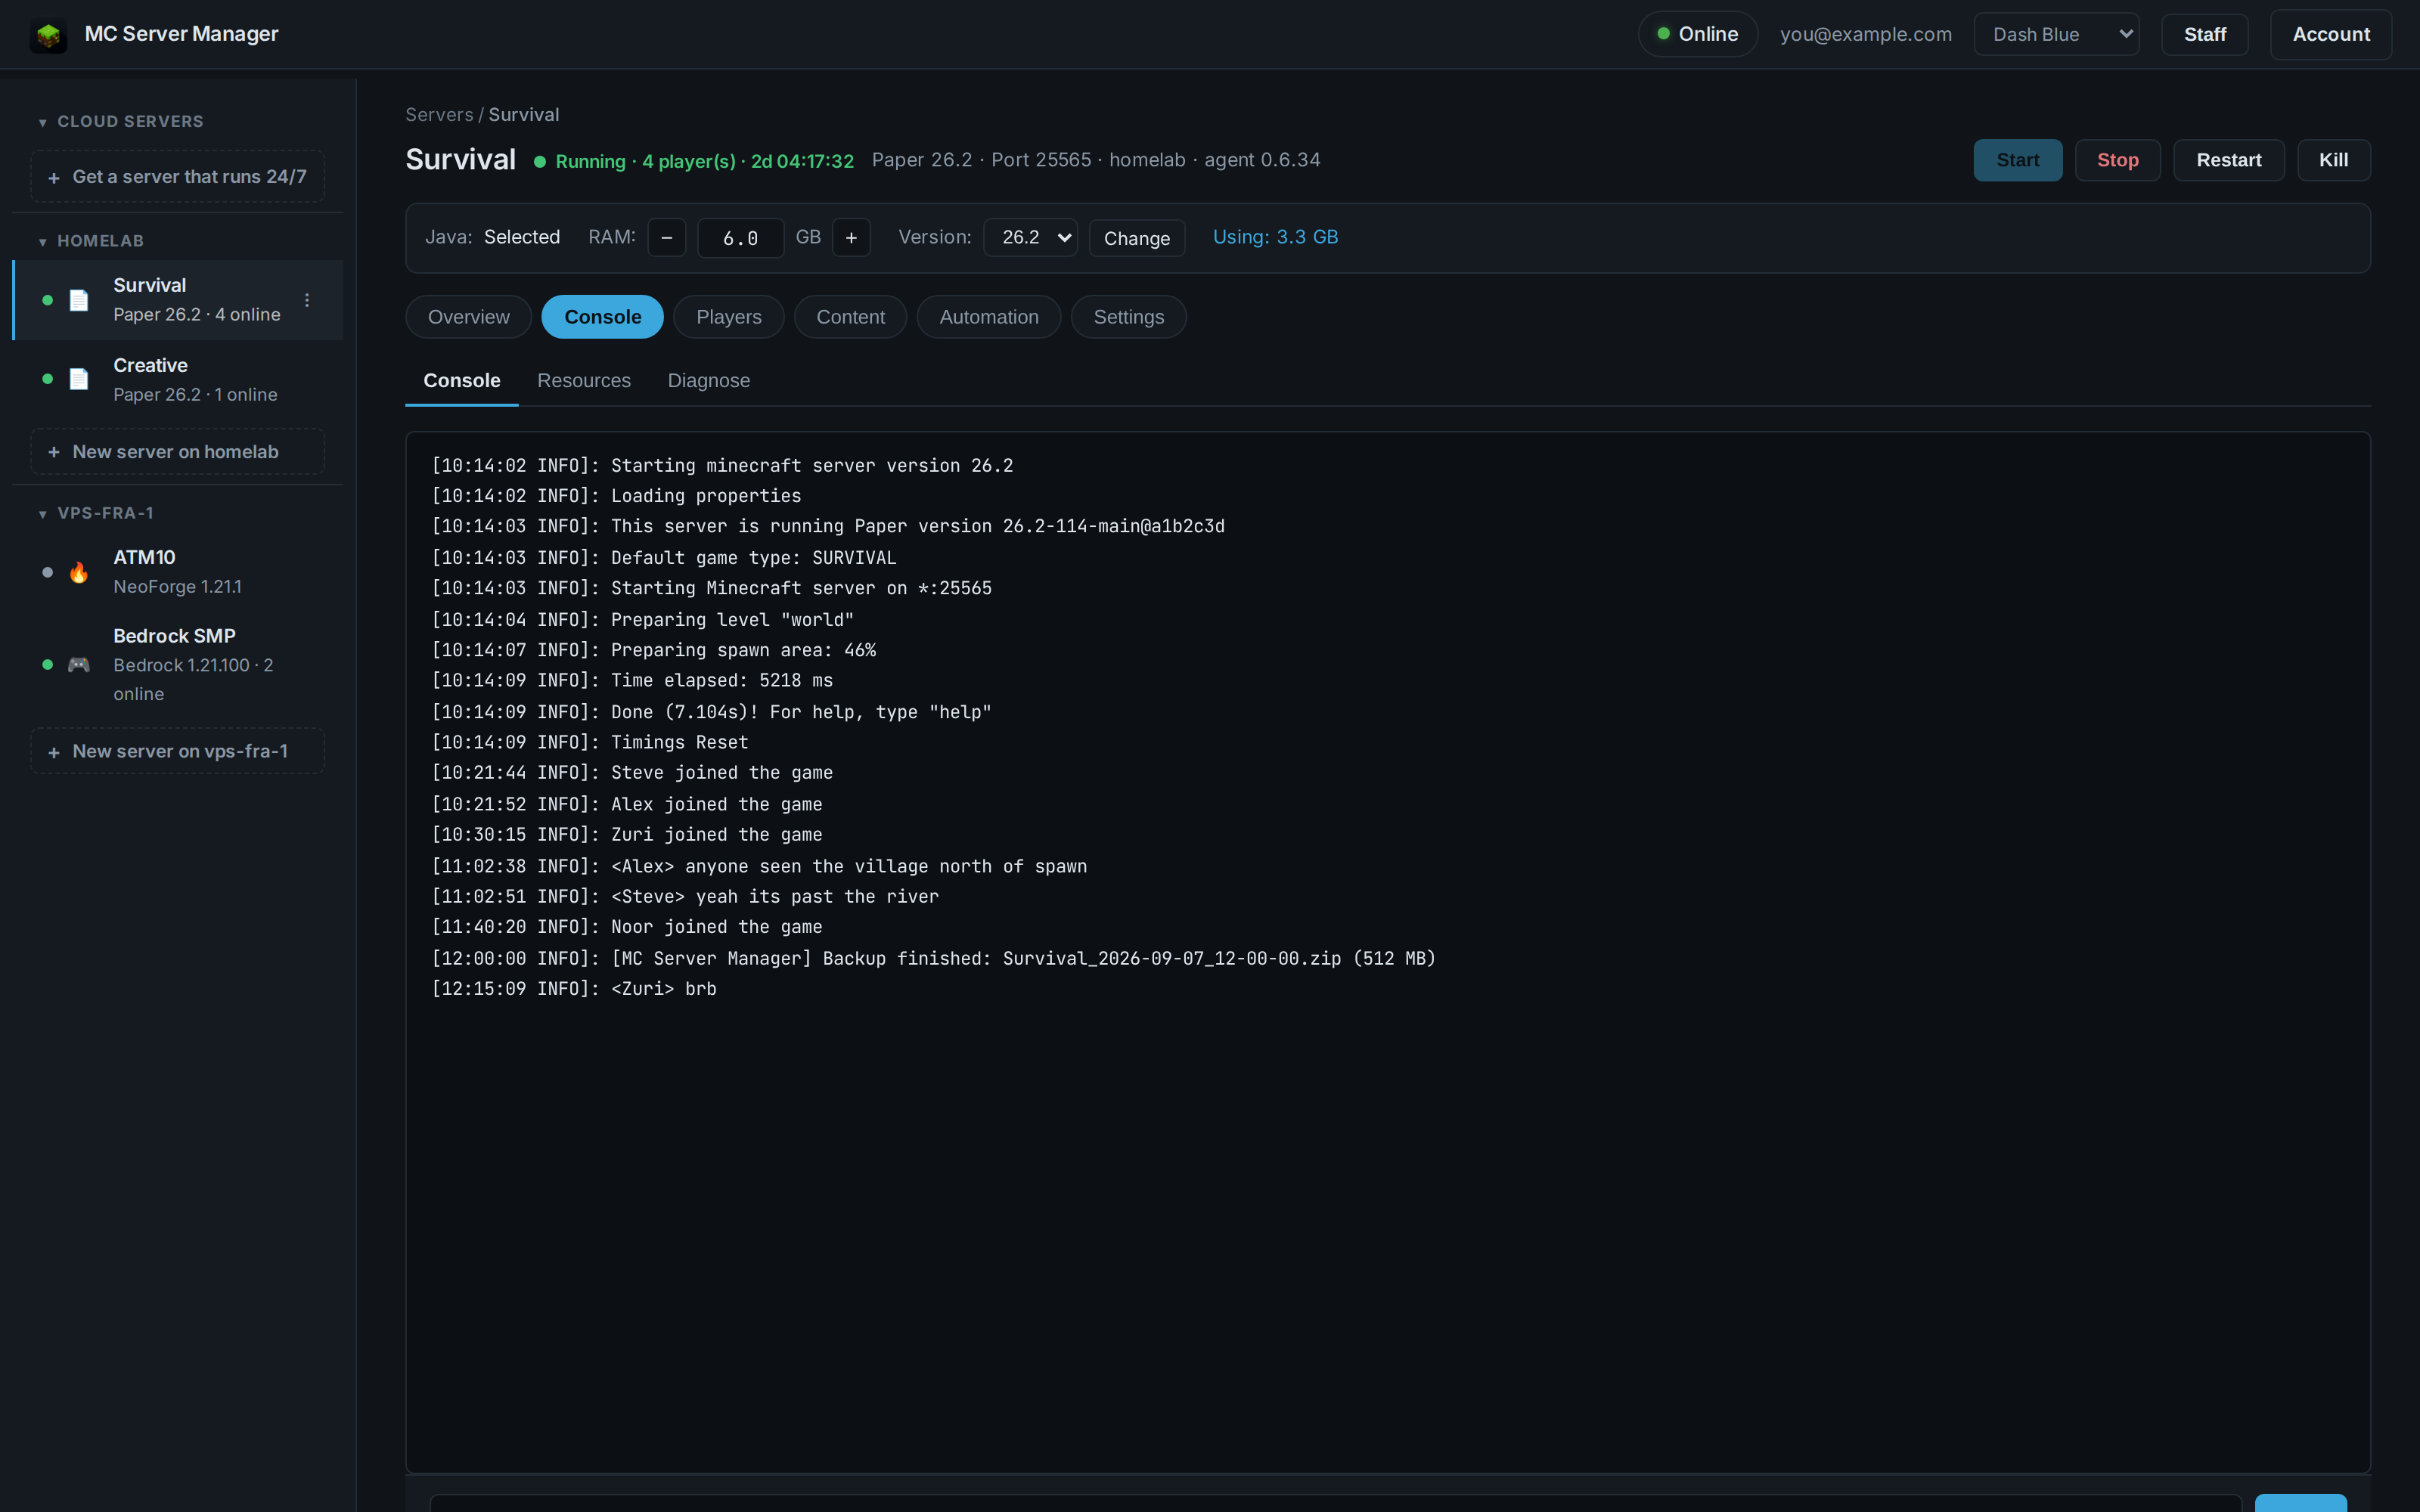Click the MC Server Manager title text
The height and width of the screenshot is (1512, 2420).
(x=181, y=34)
